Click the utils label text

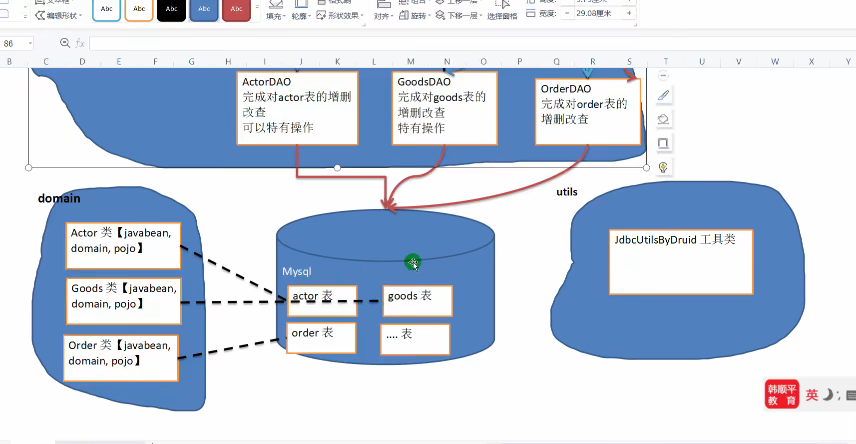(567, 192)
